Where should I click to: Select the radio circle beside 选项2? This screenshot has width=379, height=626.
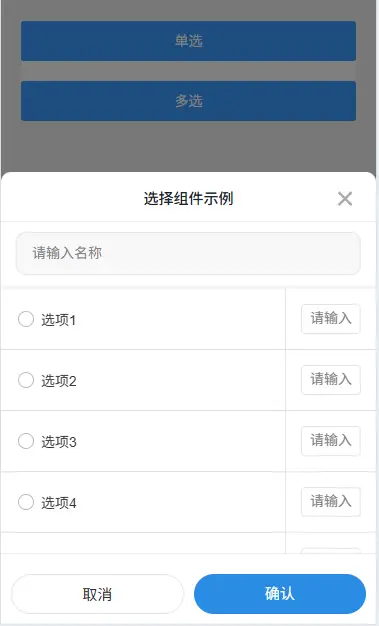[26, 380]
